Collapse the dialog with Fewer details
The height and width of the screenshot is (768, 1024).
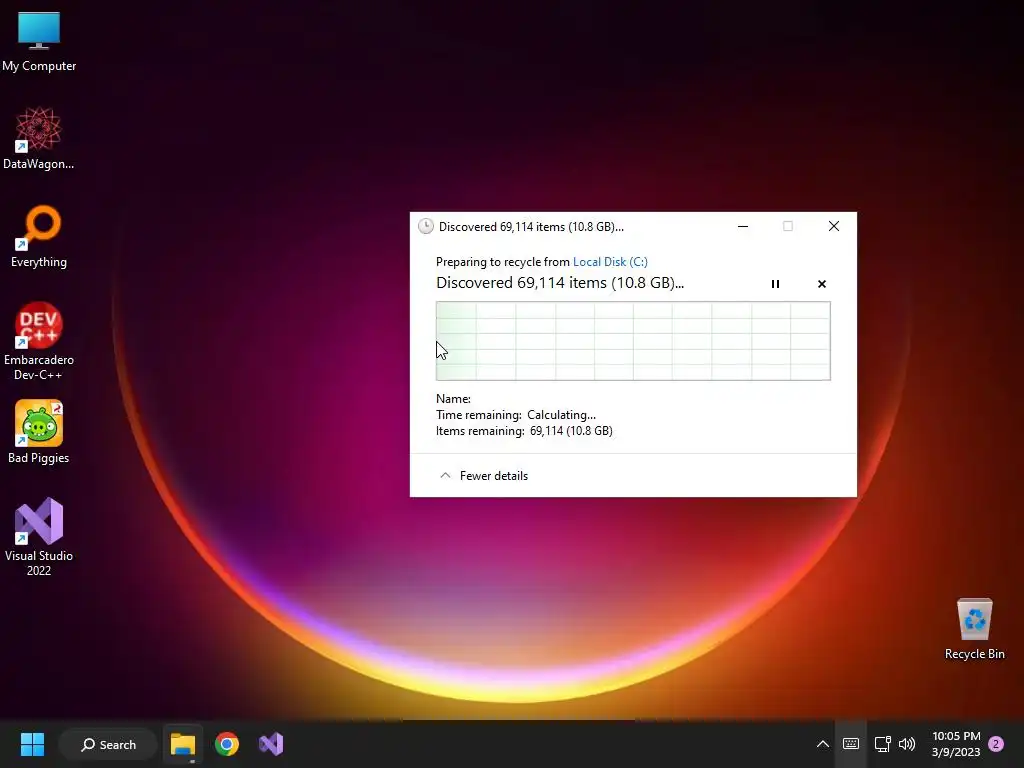tap(484, 476)
